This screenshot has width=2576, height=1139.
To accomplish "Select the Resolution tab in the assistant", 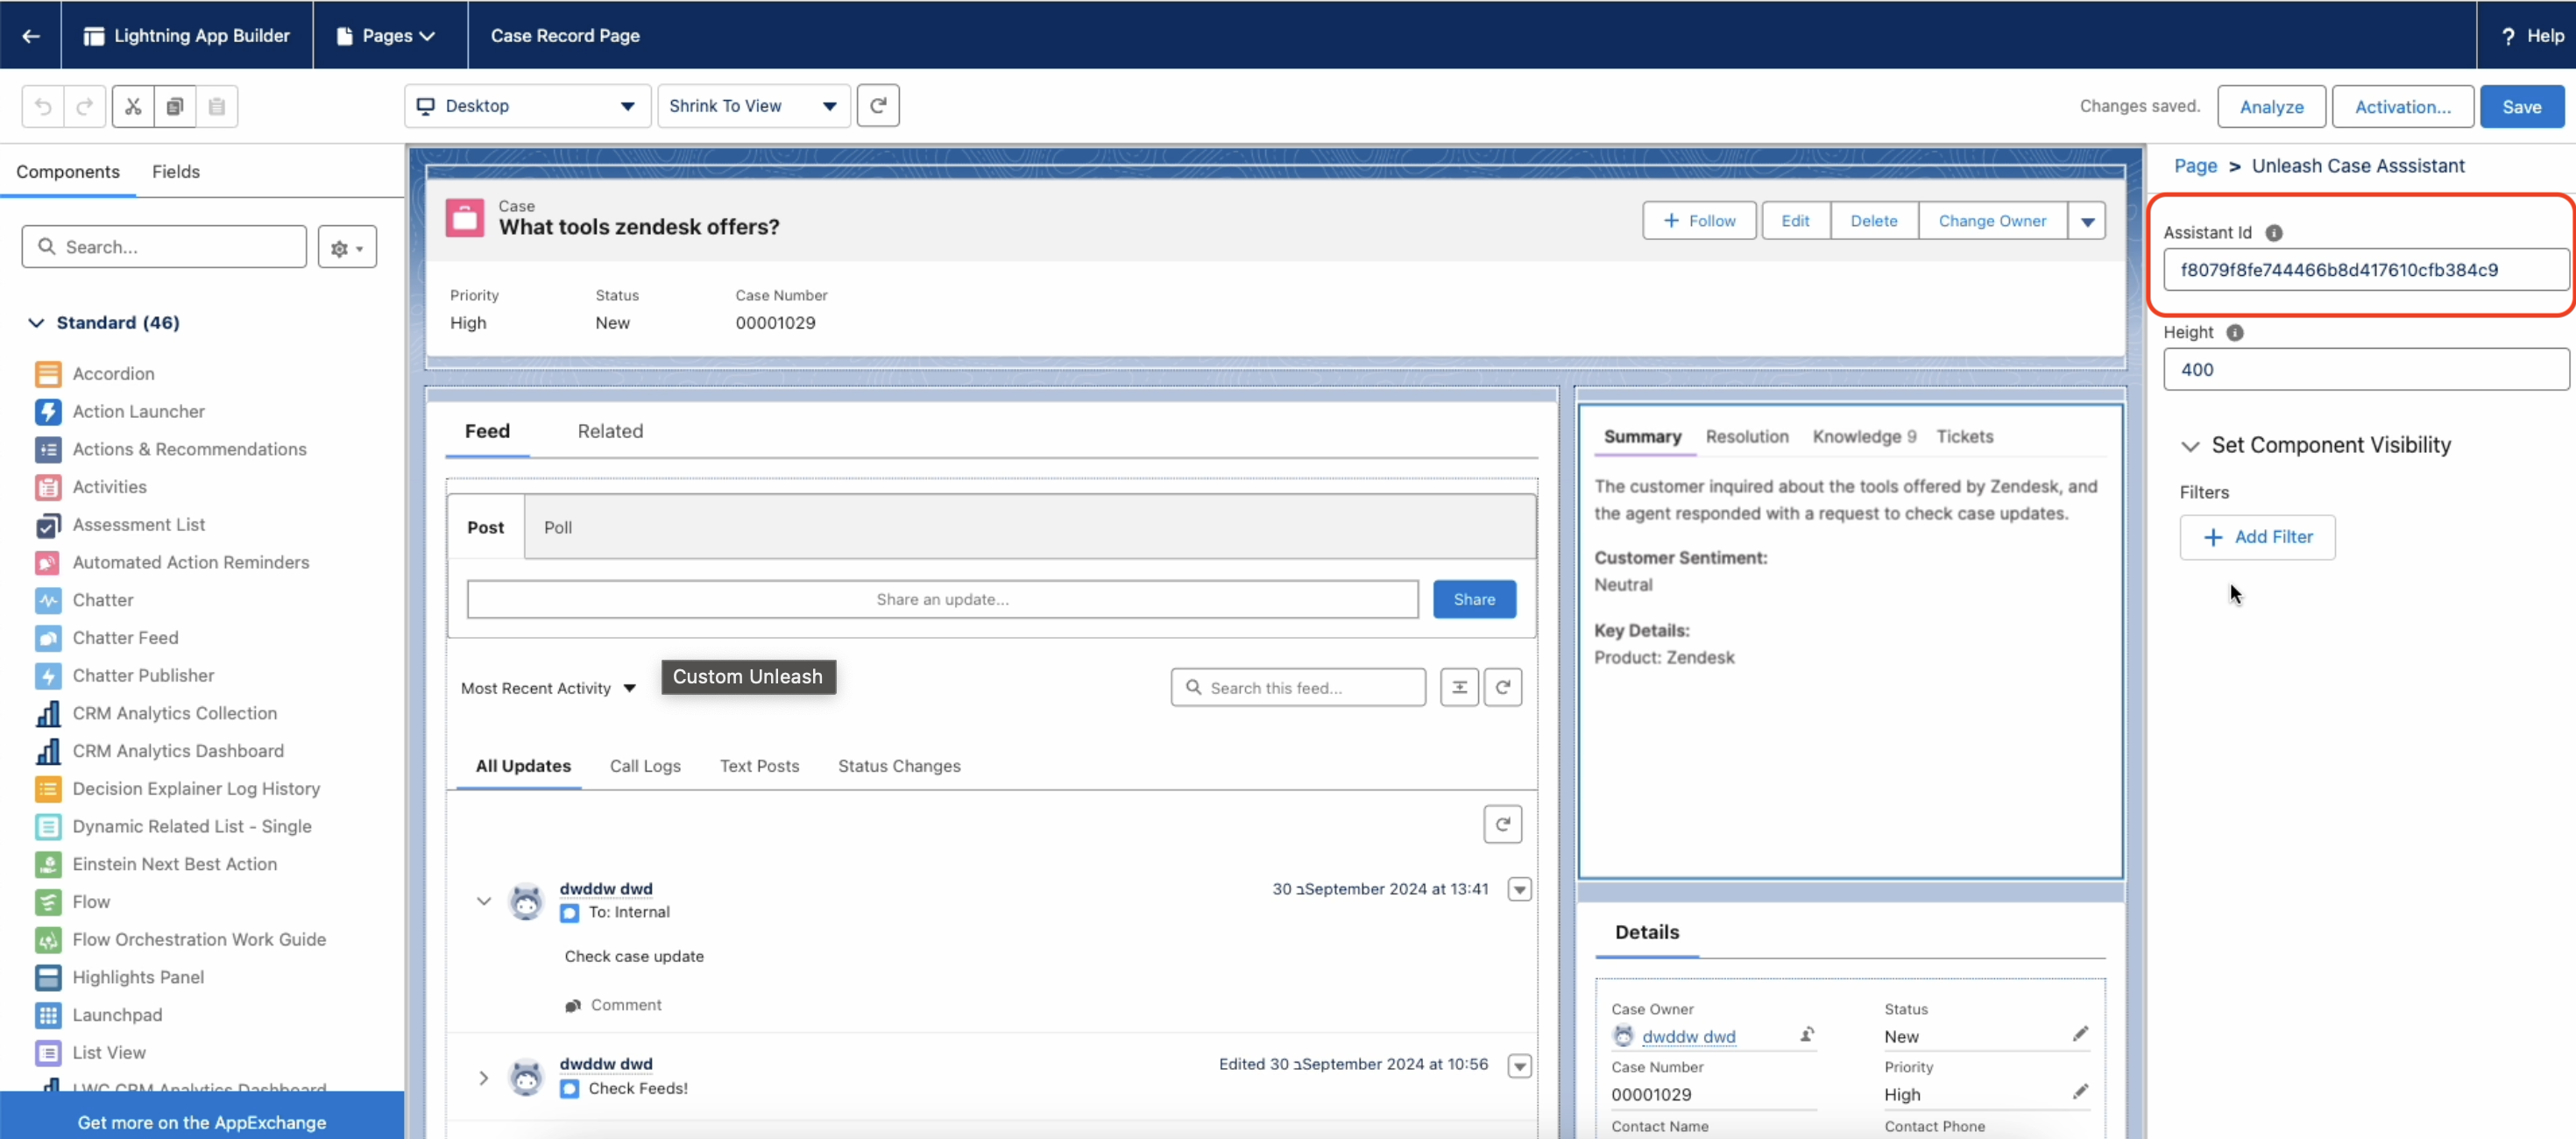I will (1746, 437).
